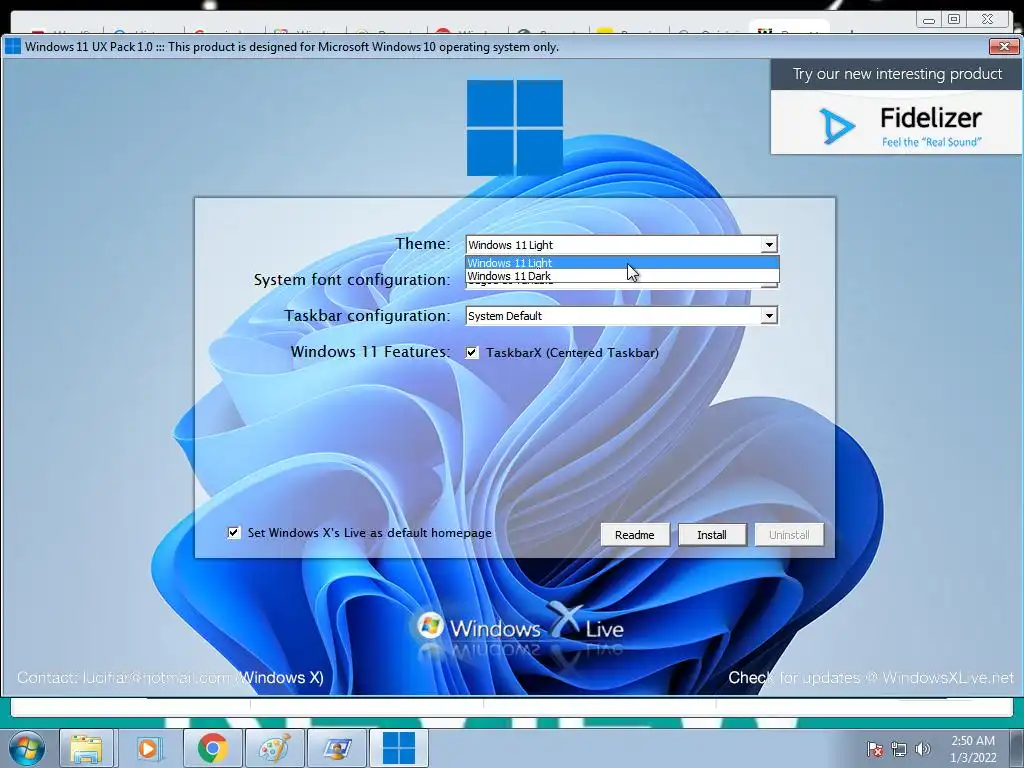
Task: Open the Windows 7 Start orb
Action: point(26,749)
